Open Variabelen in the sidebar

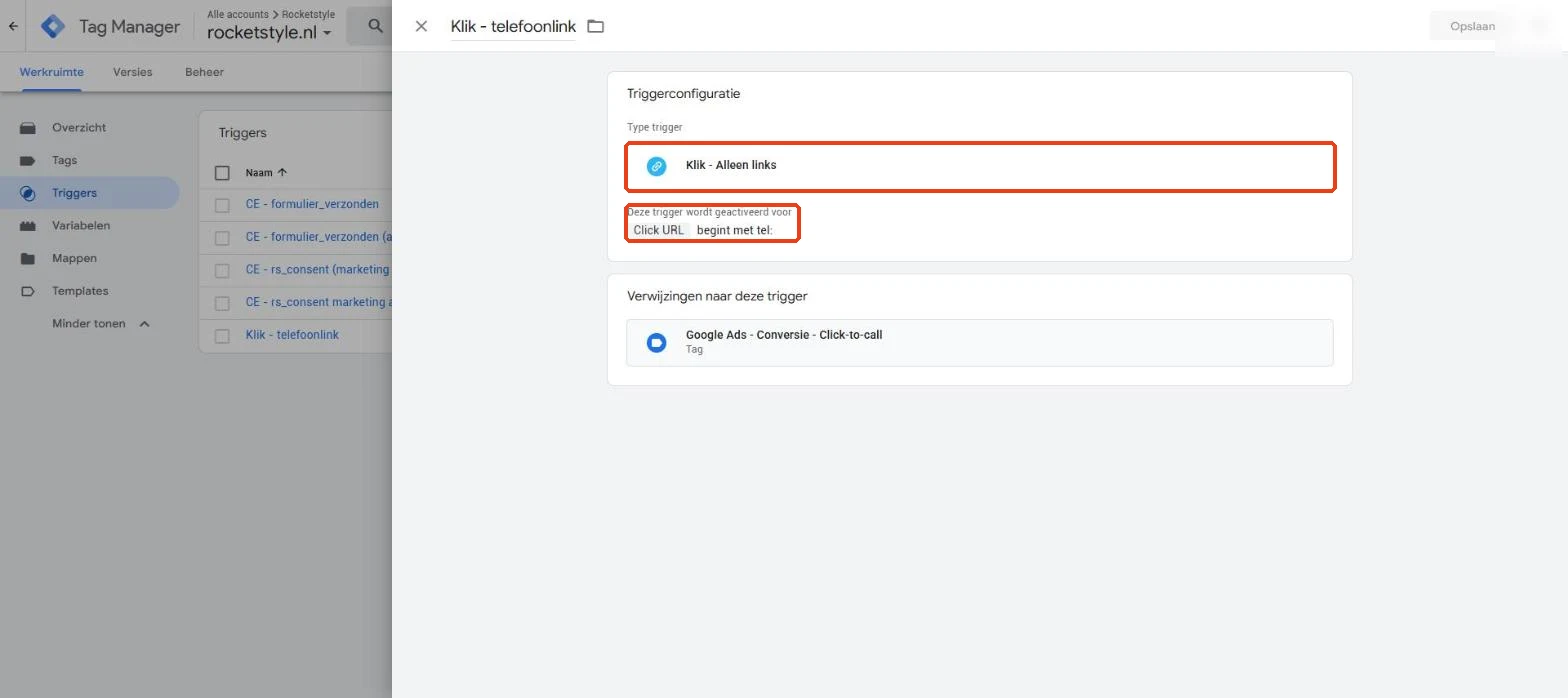point(81,226)
